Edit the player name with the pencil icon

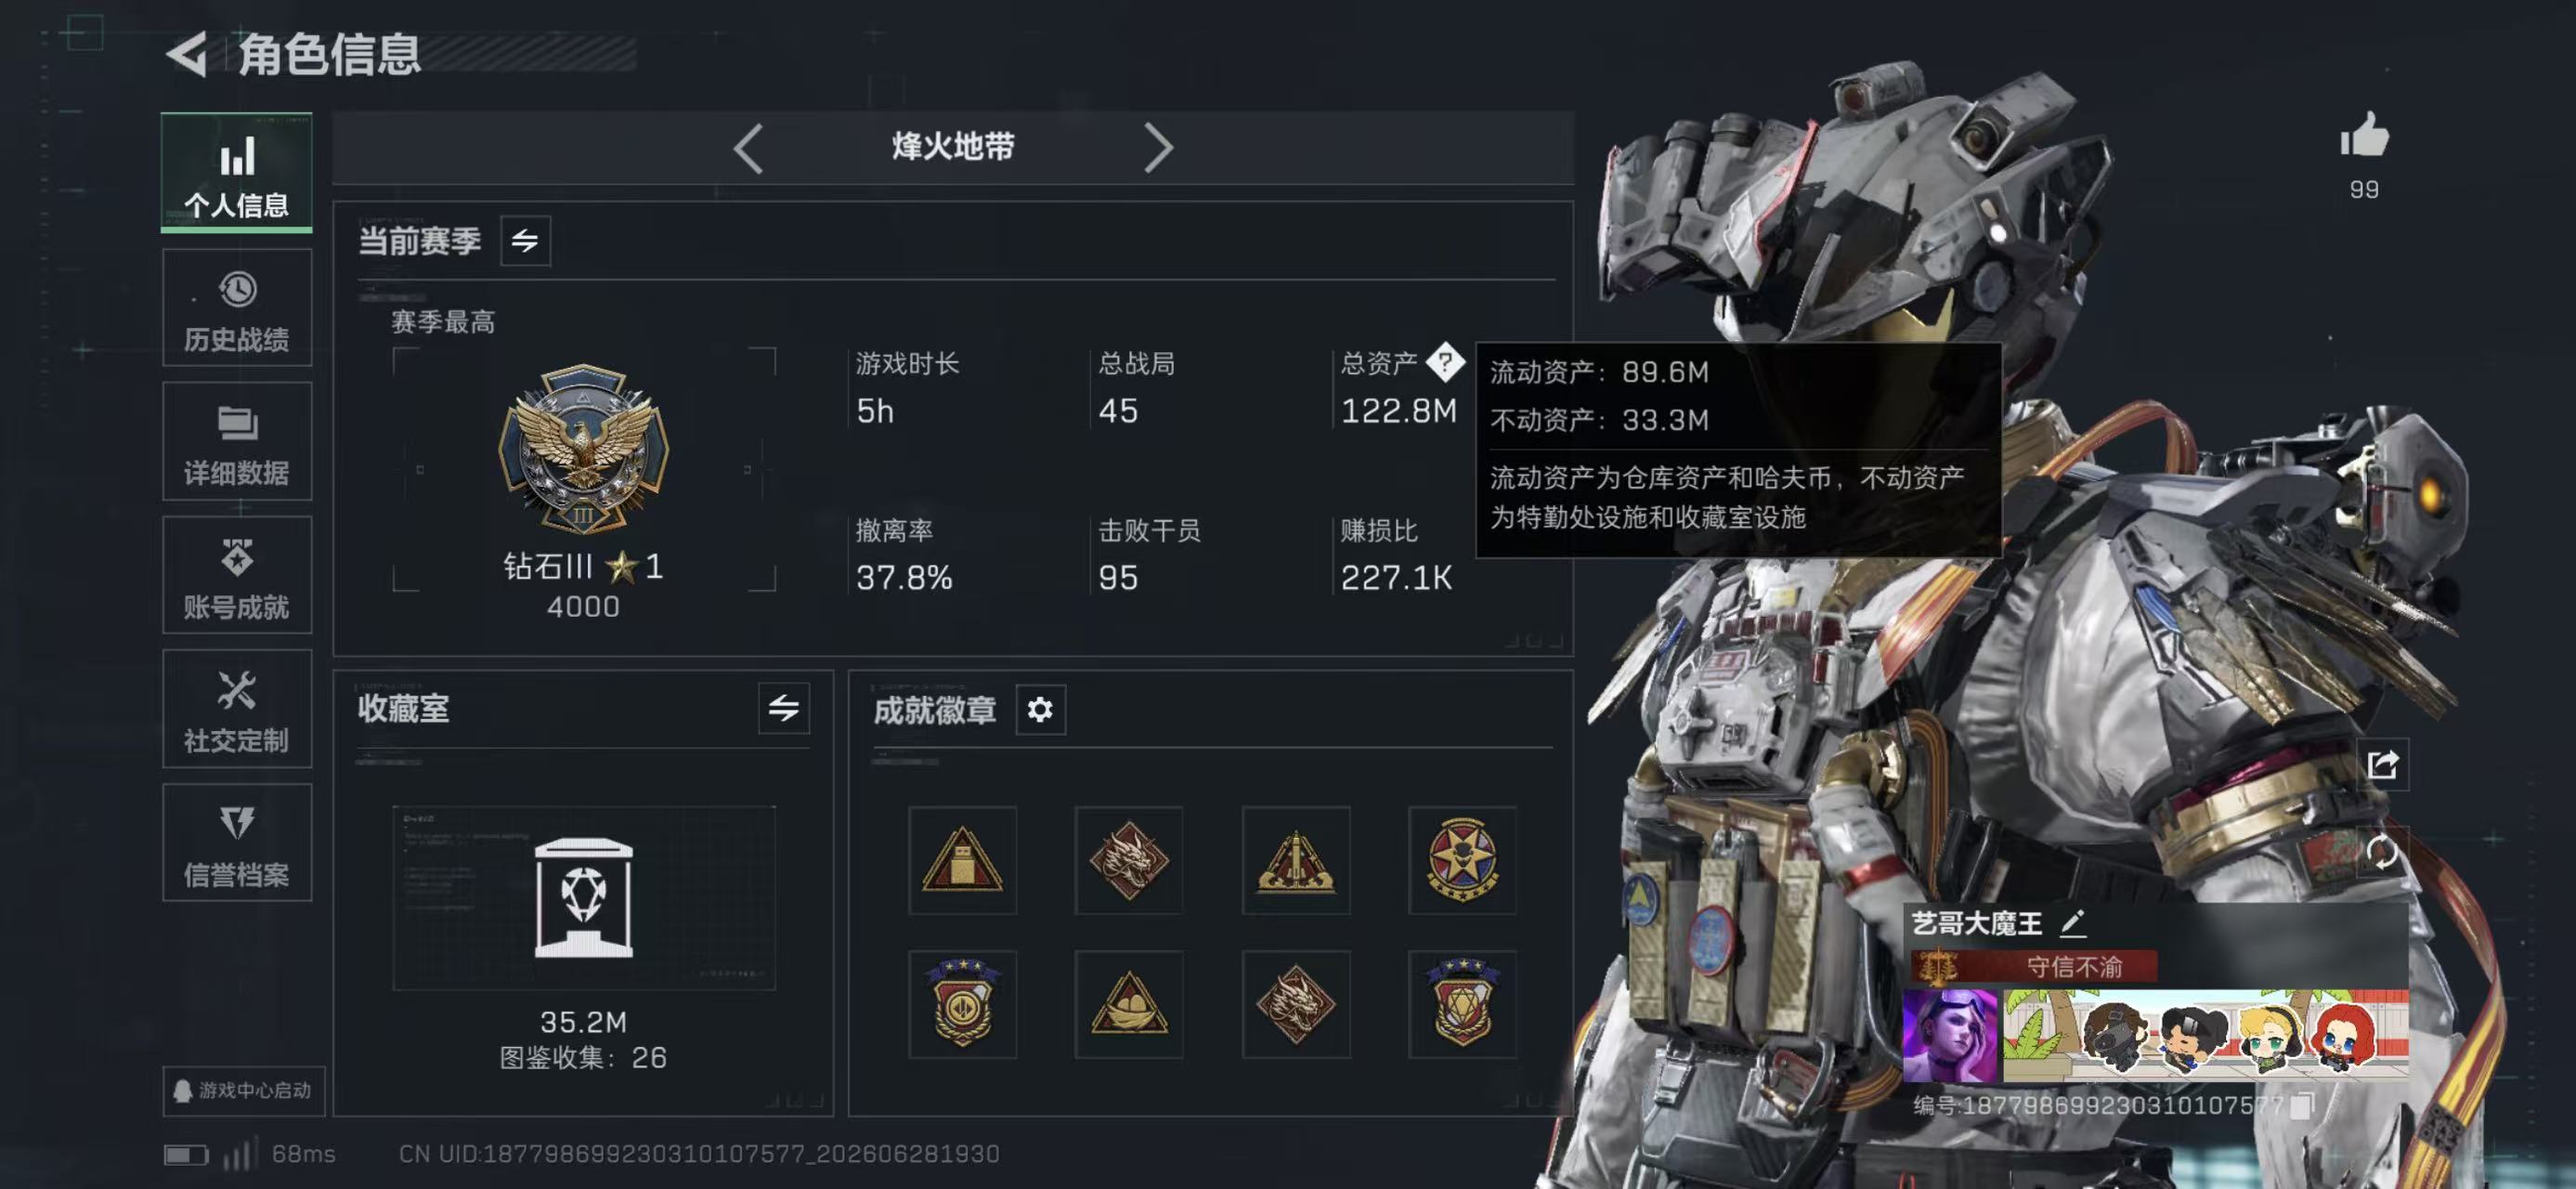pyautogui.click(x=2073, y=922)
